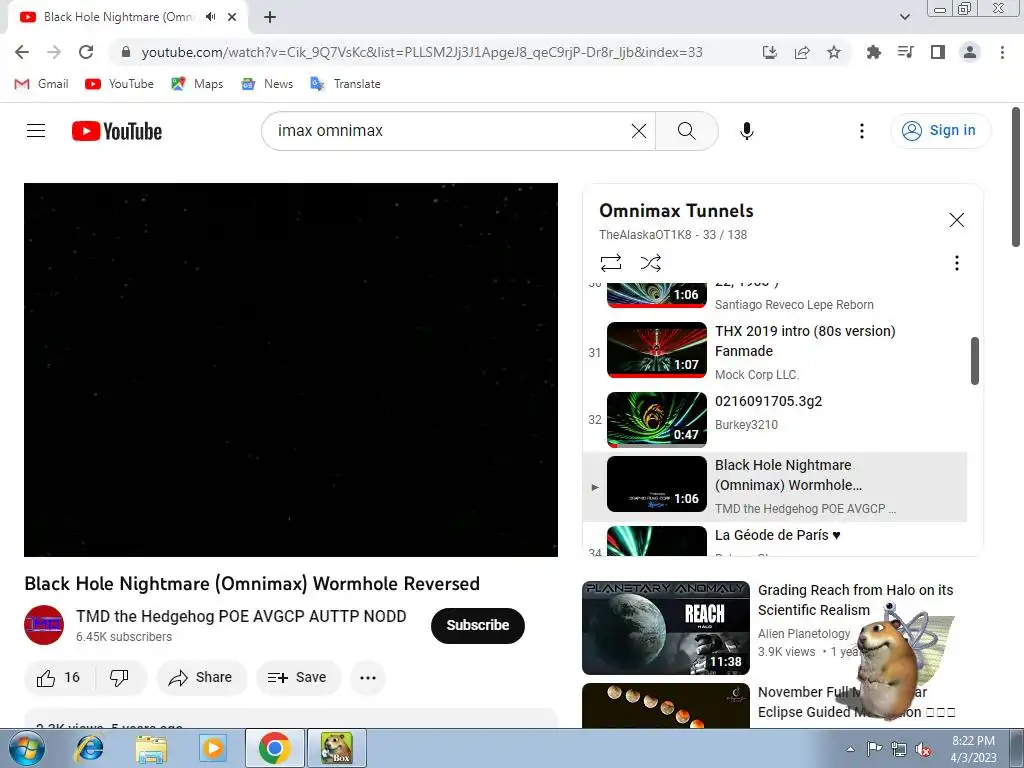Click the playlist panel scrollbar thumb
1024x768 pixels.
pos(974,360)
